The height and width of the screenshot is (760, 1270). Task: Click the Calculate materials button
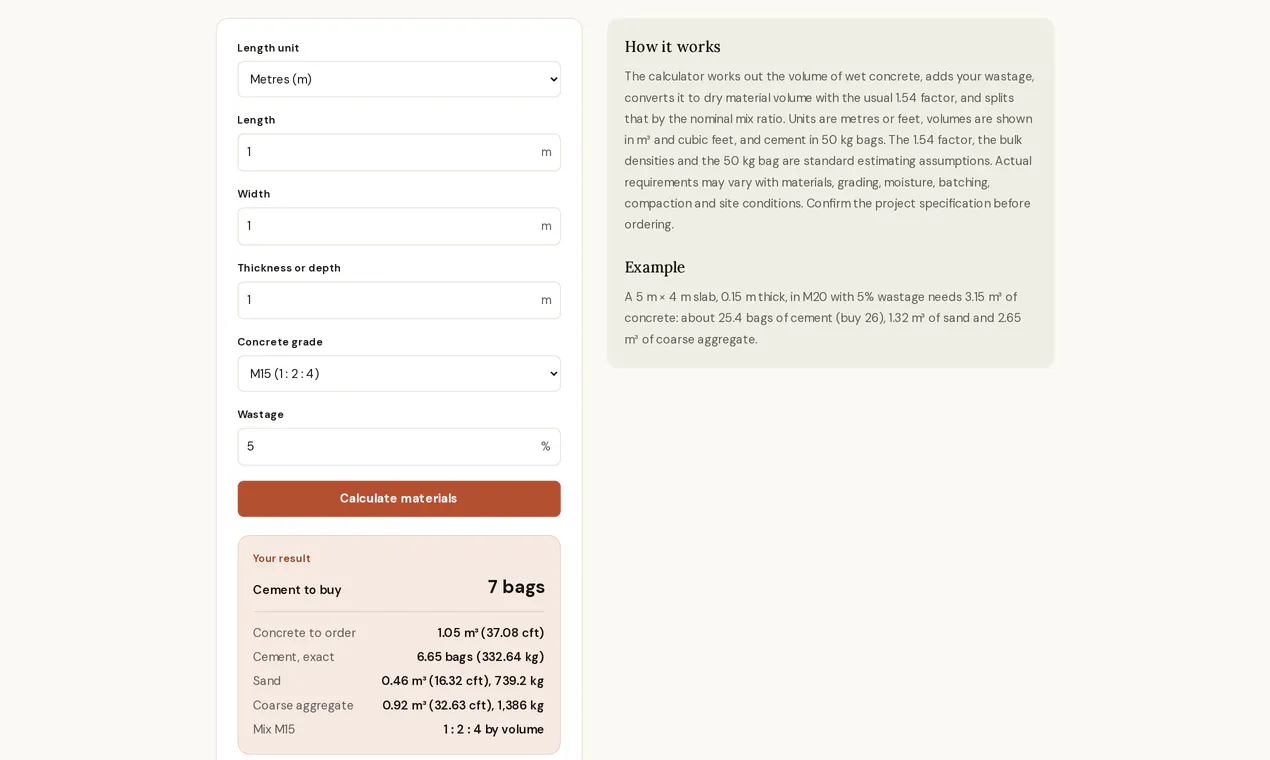click(398, 499)
